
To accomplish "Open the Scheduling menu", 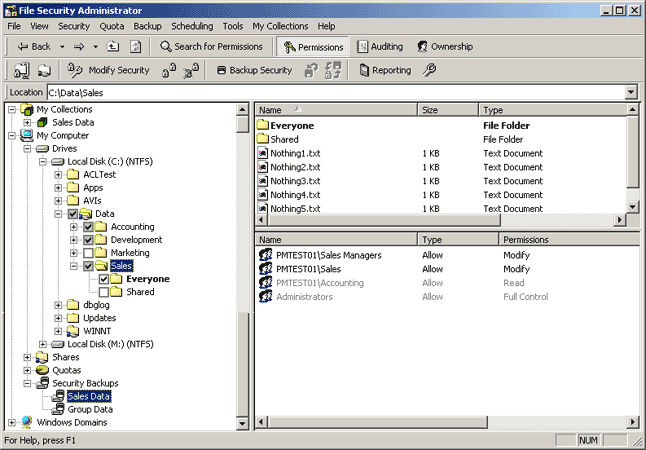I will coord(192,26).
